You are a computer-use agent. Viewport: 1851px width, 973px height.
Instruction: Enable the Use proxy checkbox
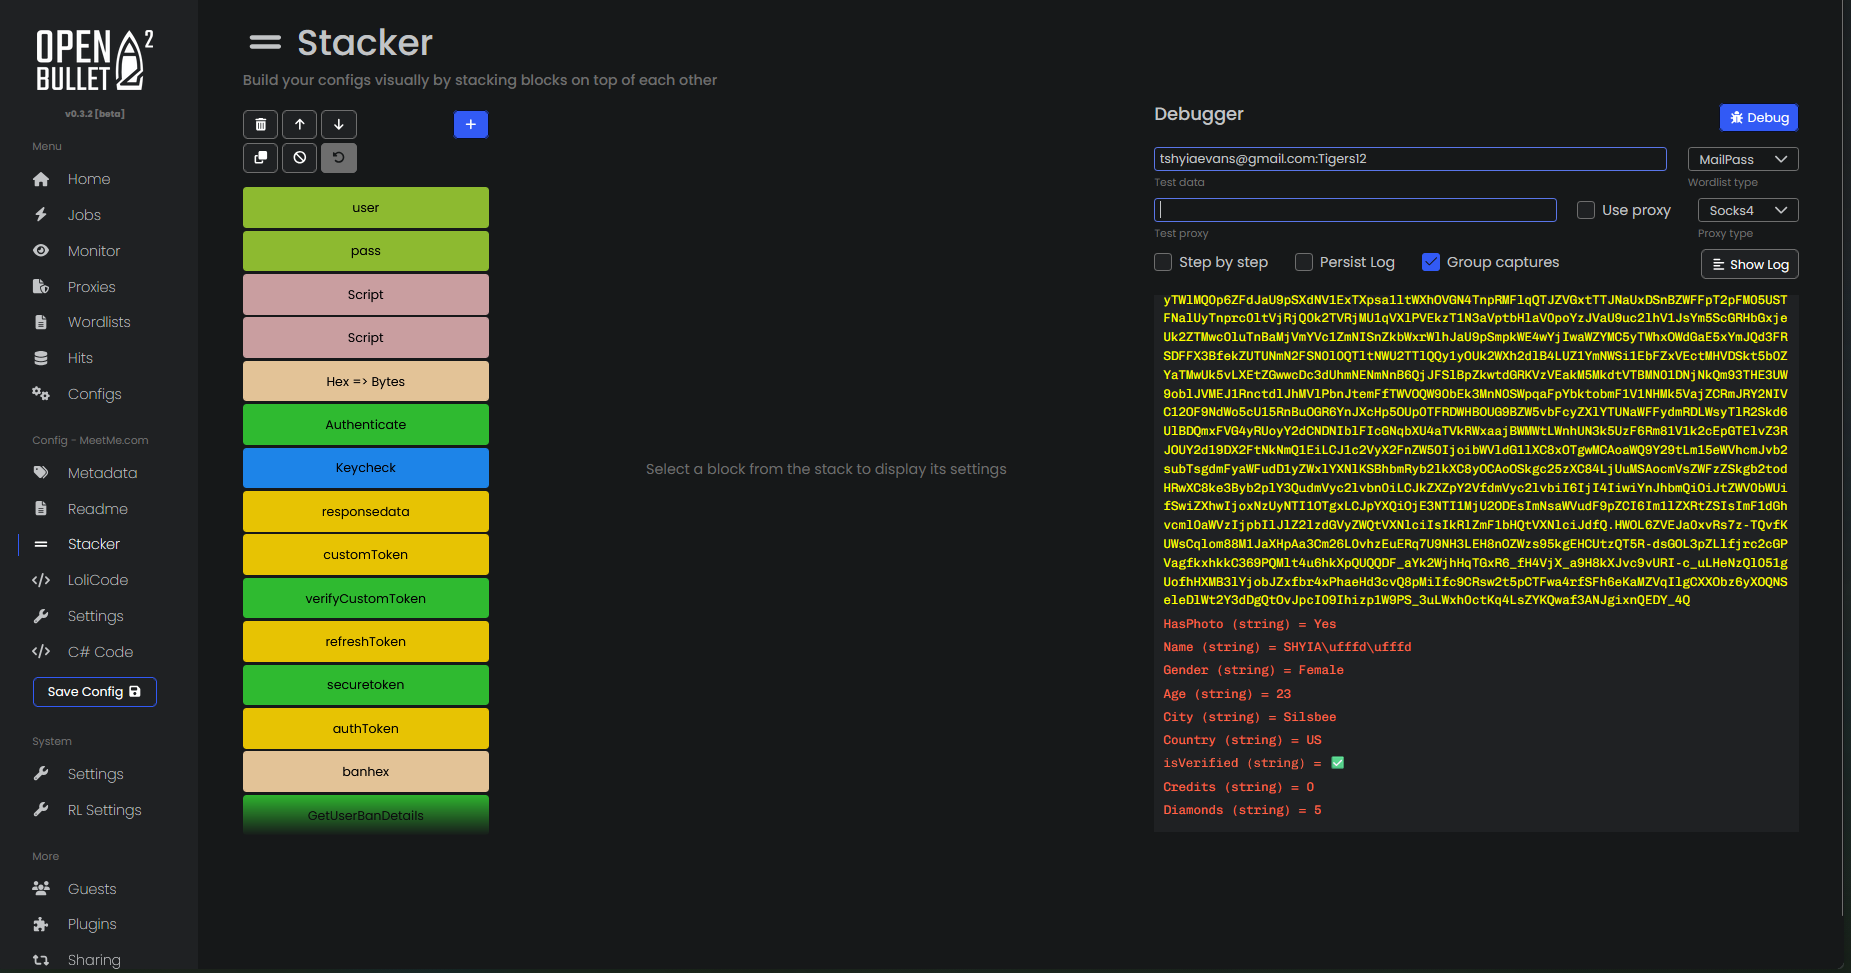click(x=1586, y=210)
